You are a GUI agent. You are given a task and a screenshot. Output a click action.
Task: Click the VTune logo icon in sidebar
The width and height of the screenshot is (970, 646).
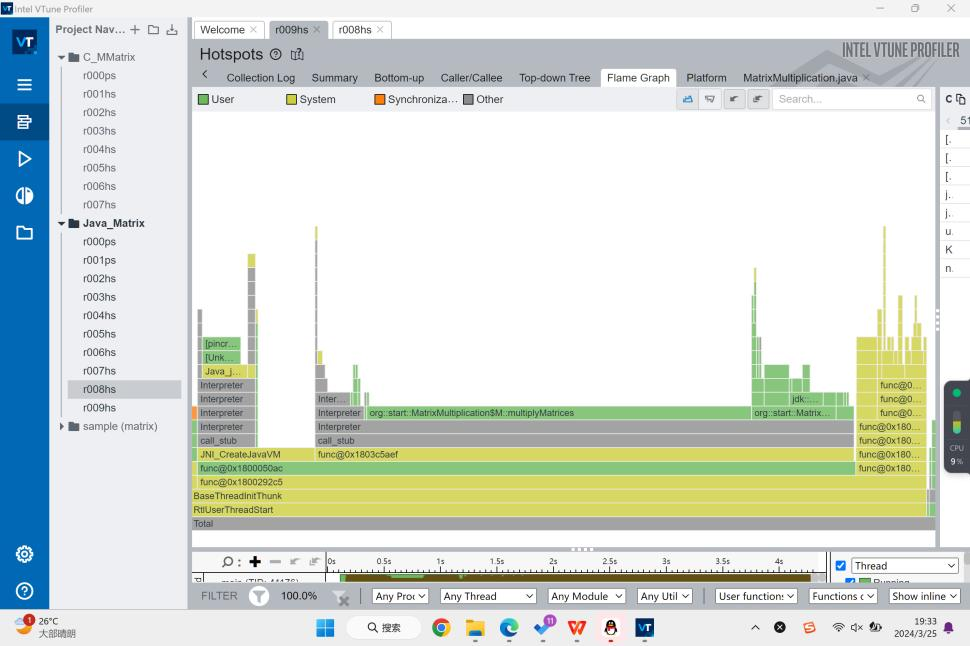24,41
